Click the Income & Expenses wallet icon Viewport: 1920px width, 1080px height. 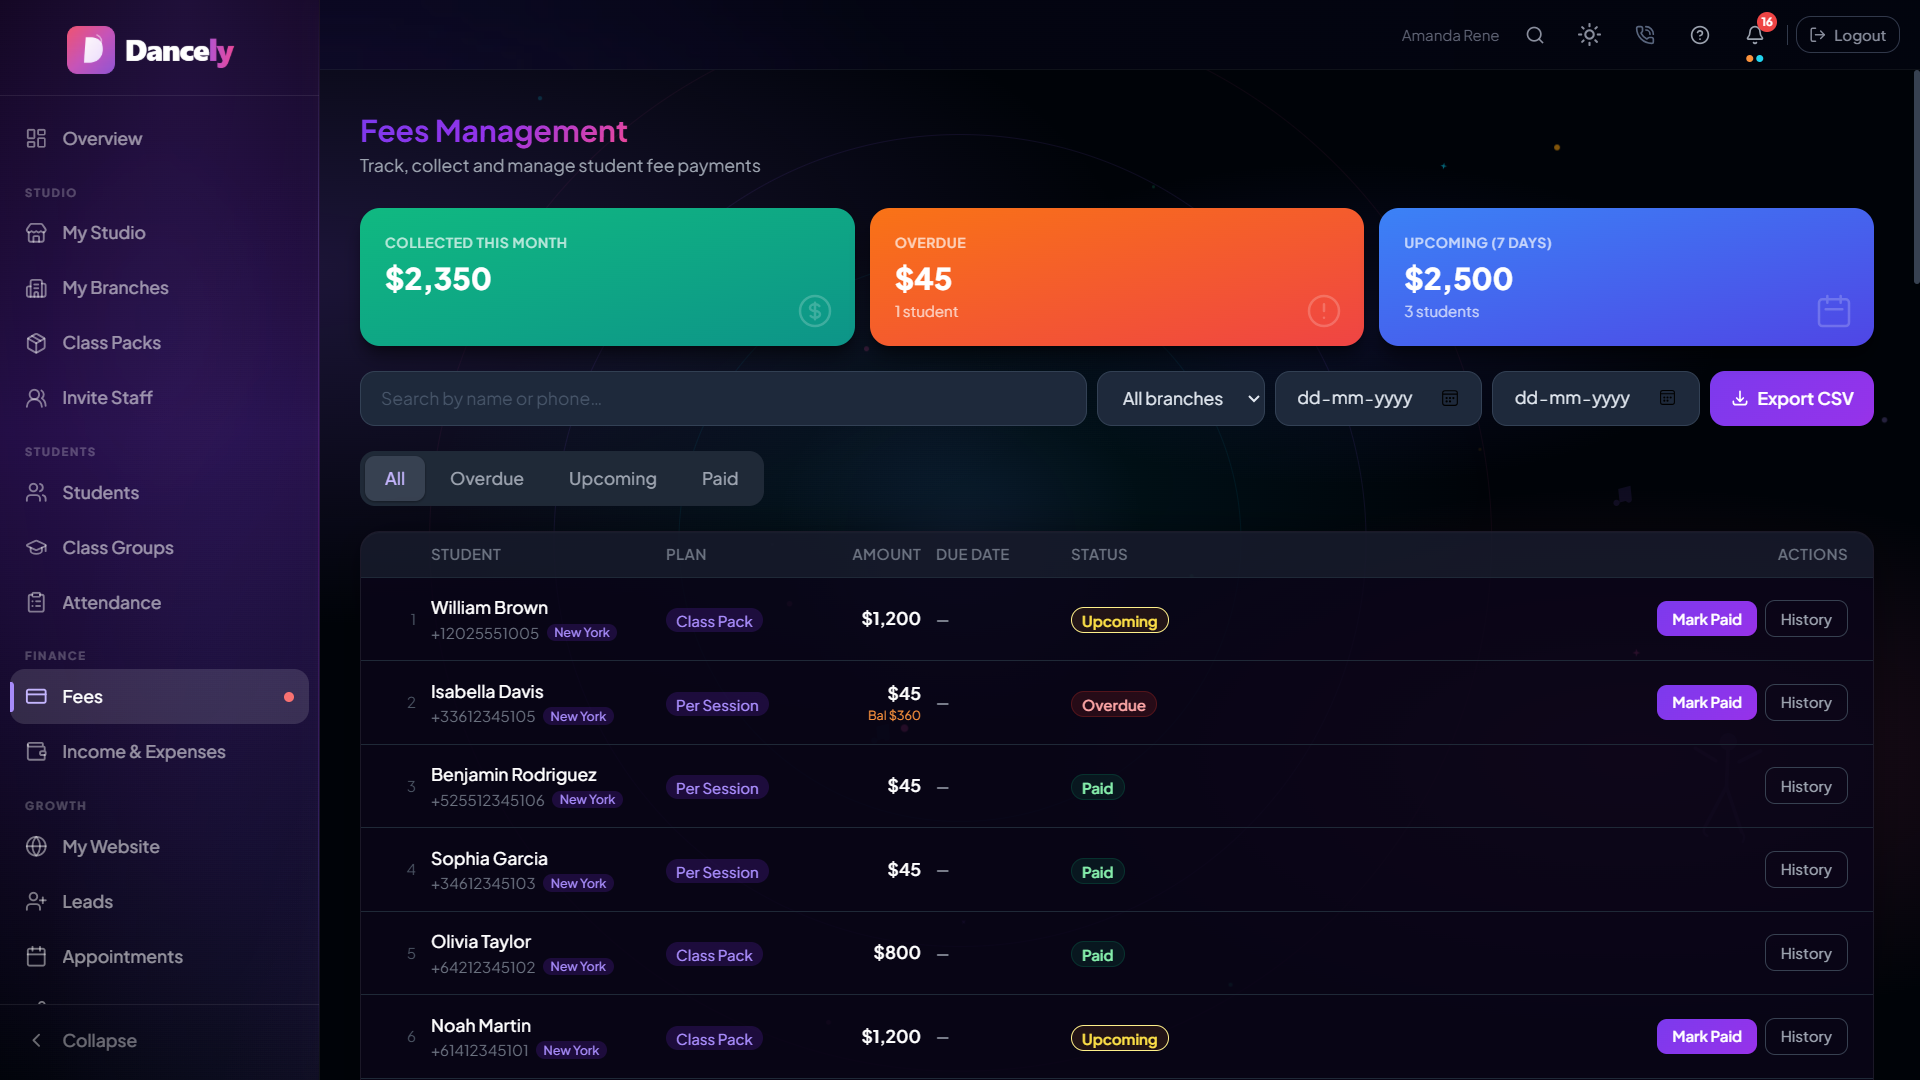37,751
